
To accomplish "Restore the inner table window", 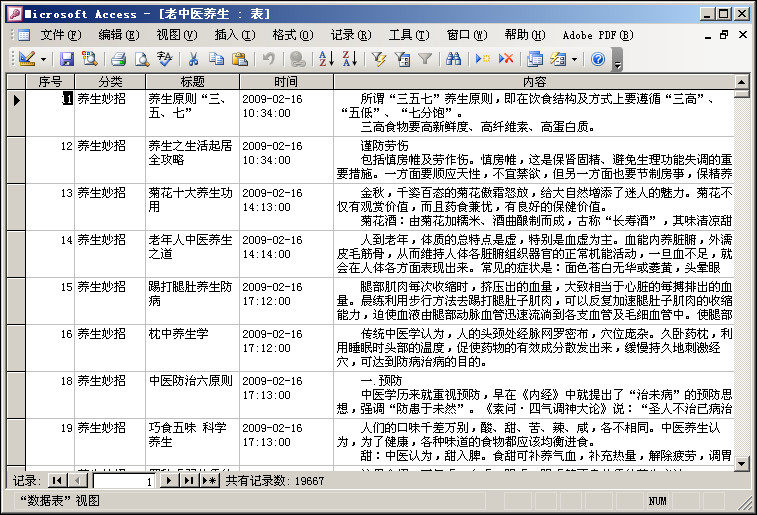I will (x=724, y=35).
